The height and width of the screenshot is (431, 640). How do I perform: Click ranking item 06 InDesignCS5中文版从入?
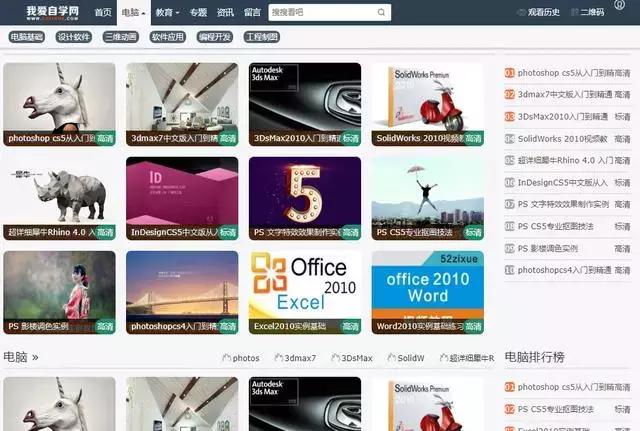coord(567,182)
